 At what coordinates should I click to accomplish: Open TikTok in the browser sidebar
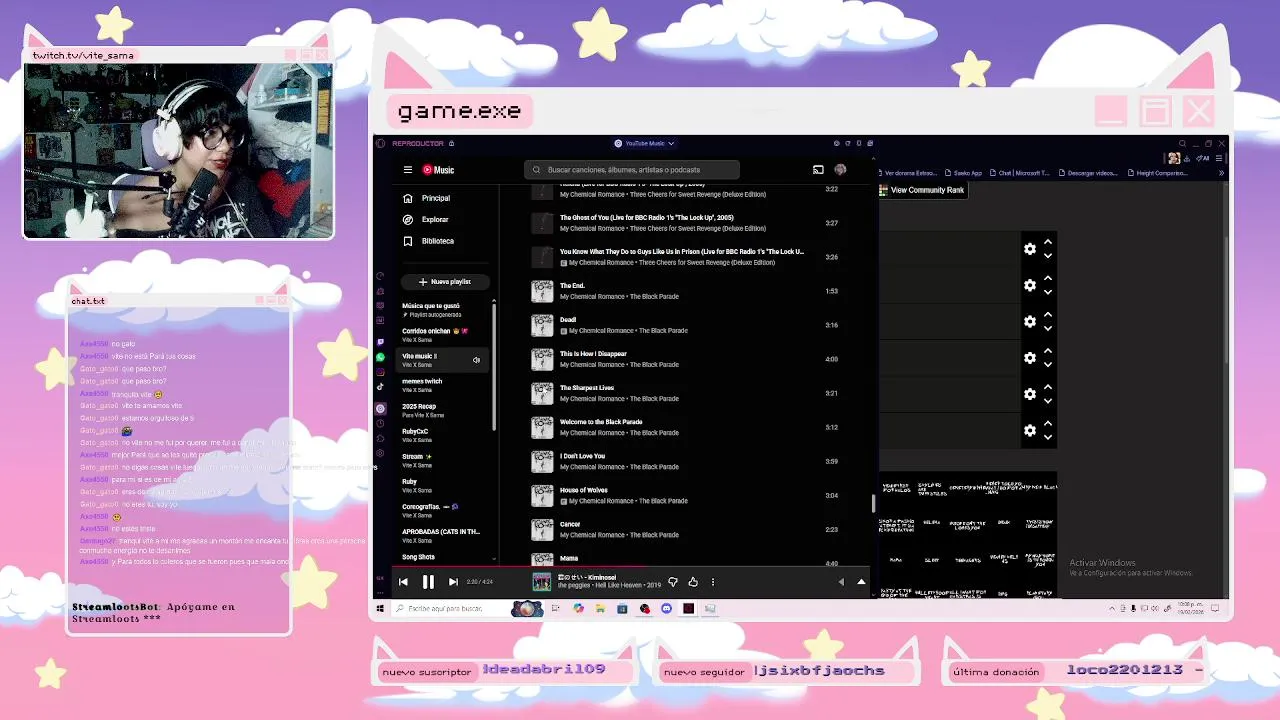(380, 387)
